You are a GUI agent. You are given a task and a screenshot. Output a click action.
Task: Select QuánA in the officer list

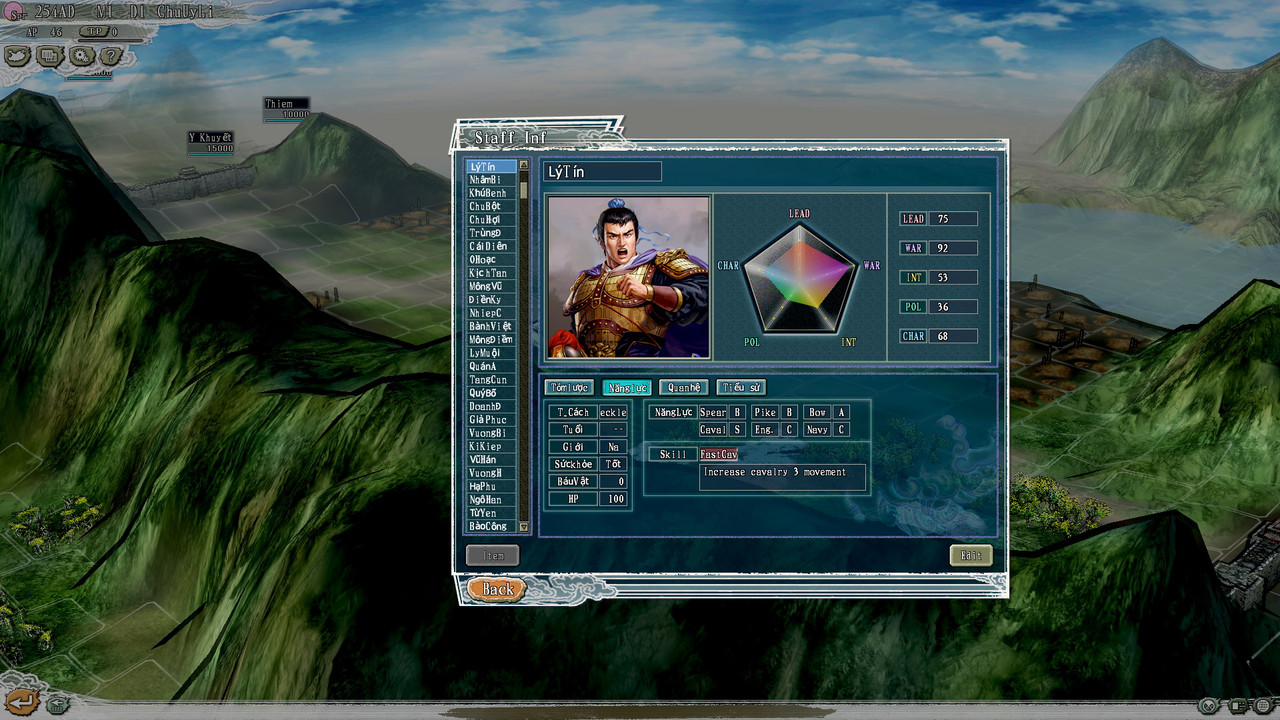pos(491,366)
